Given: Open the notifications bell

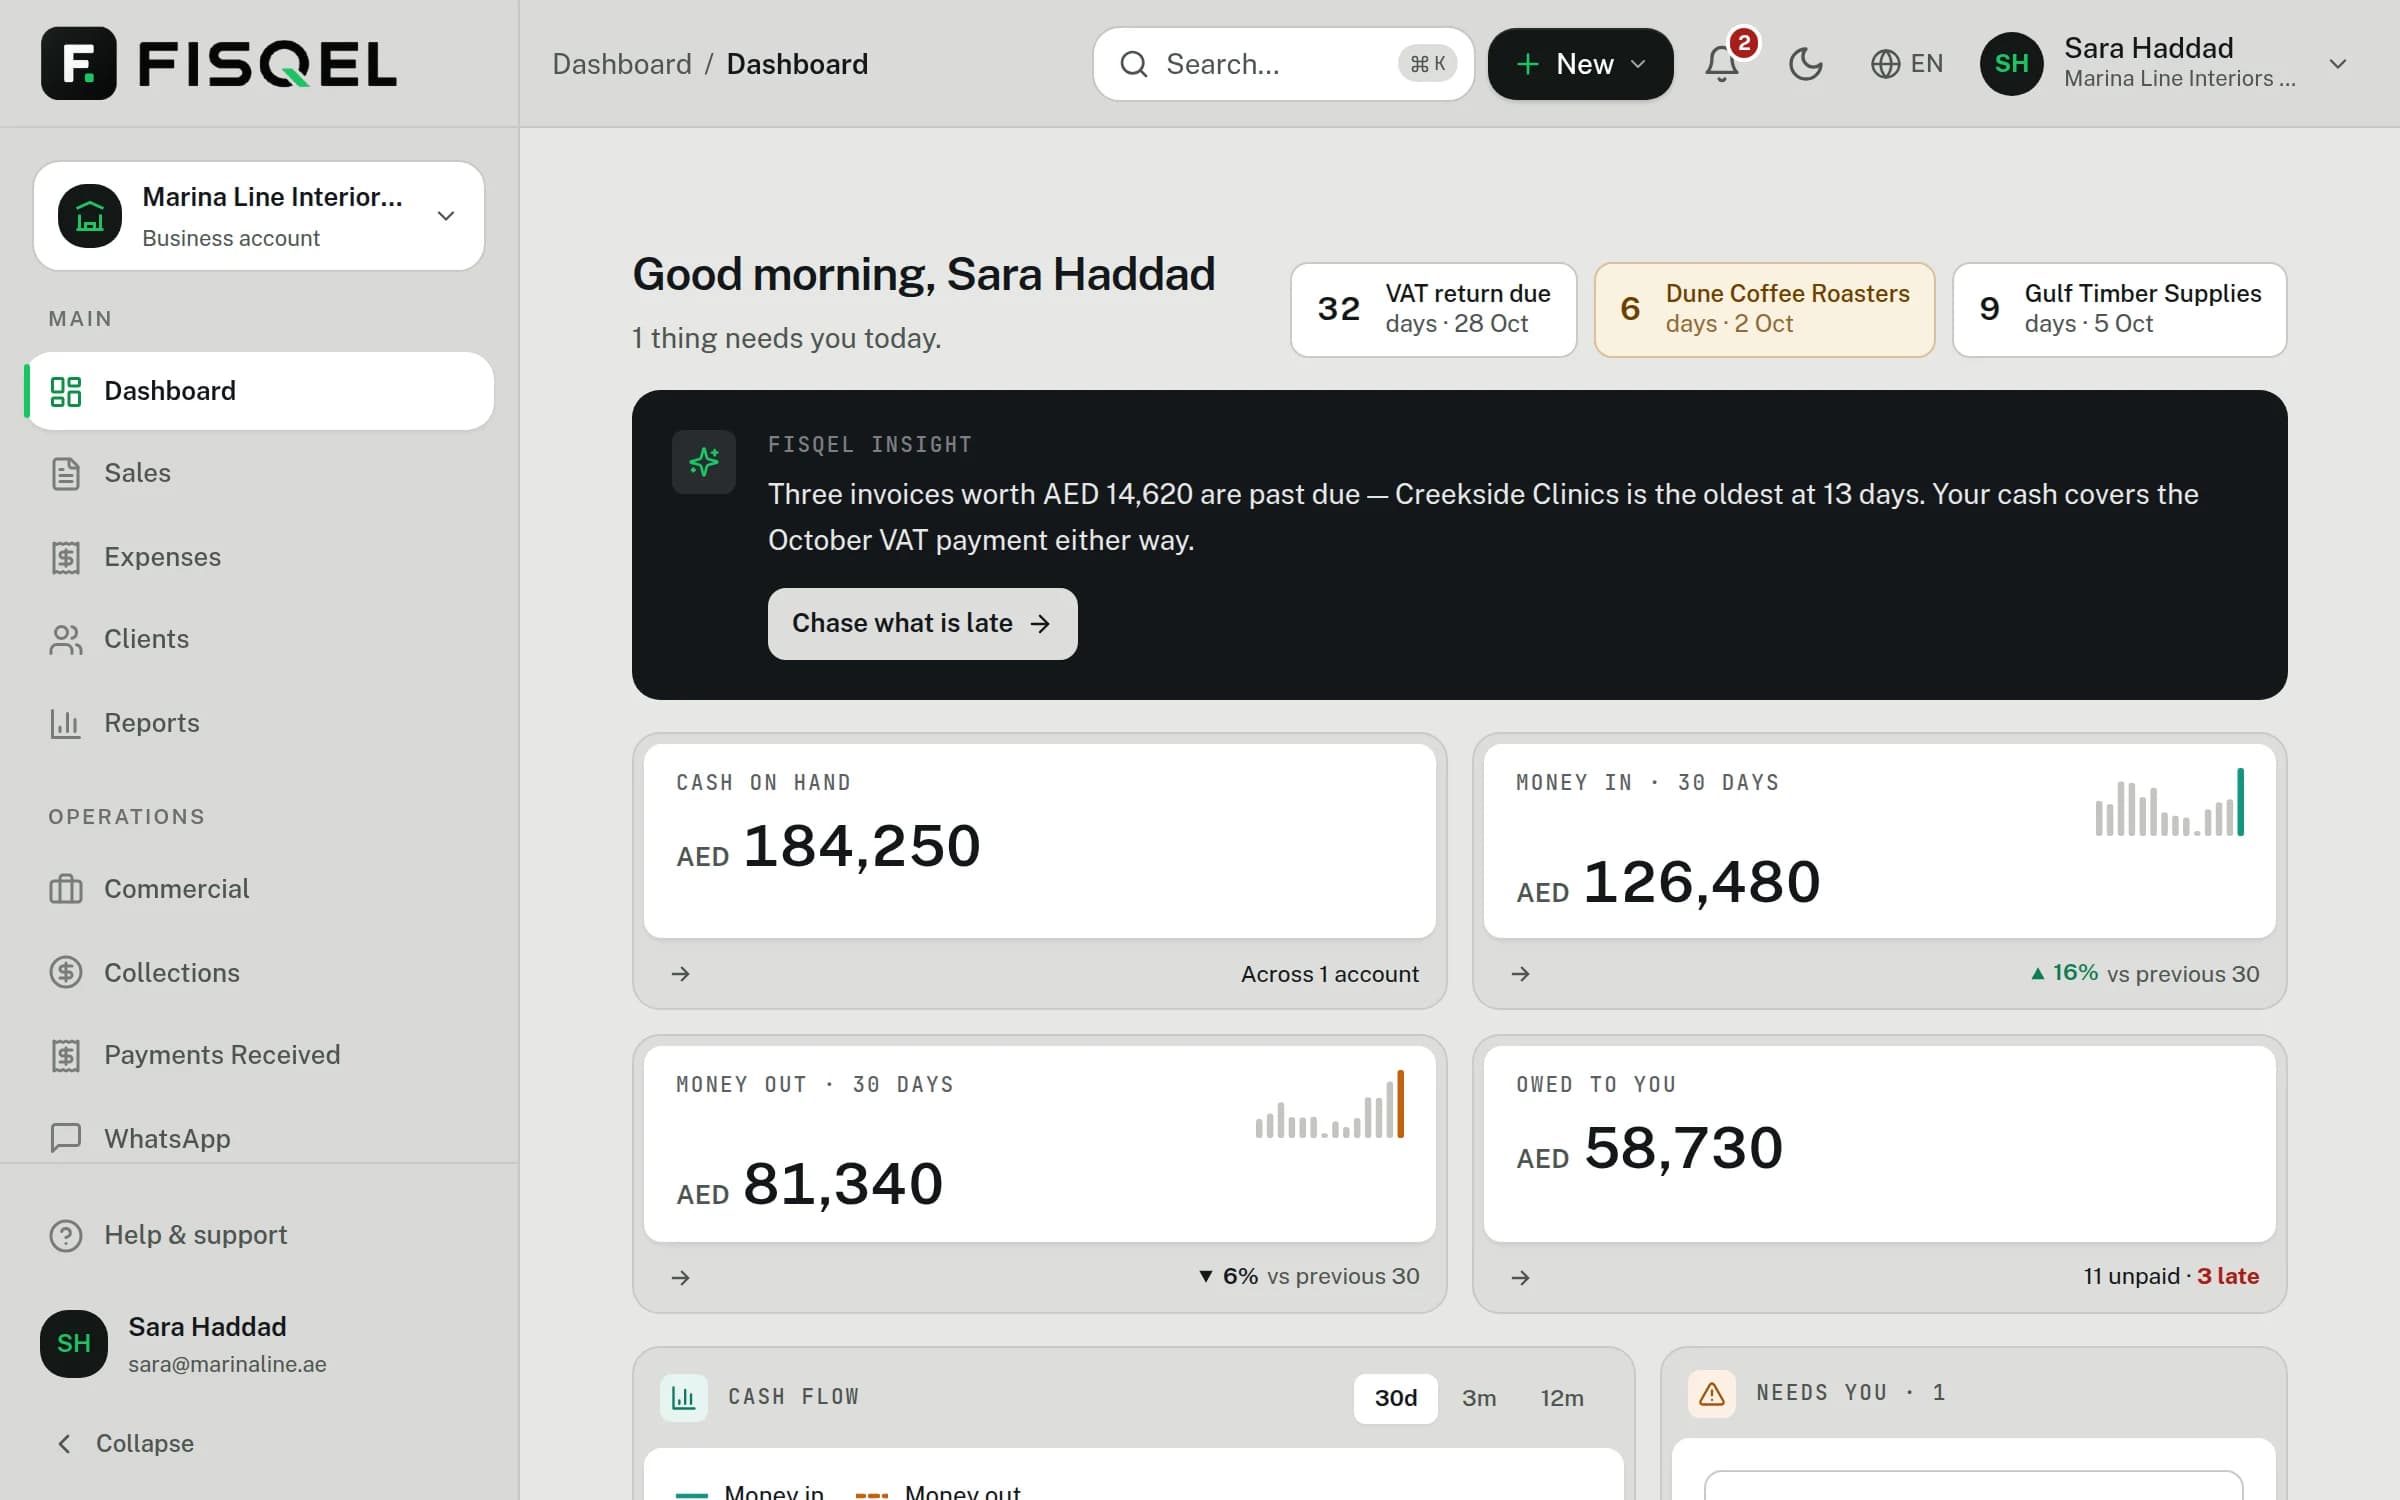Looking at the screenshot, I should click(1722, 64).
